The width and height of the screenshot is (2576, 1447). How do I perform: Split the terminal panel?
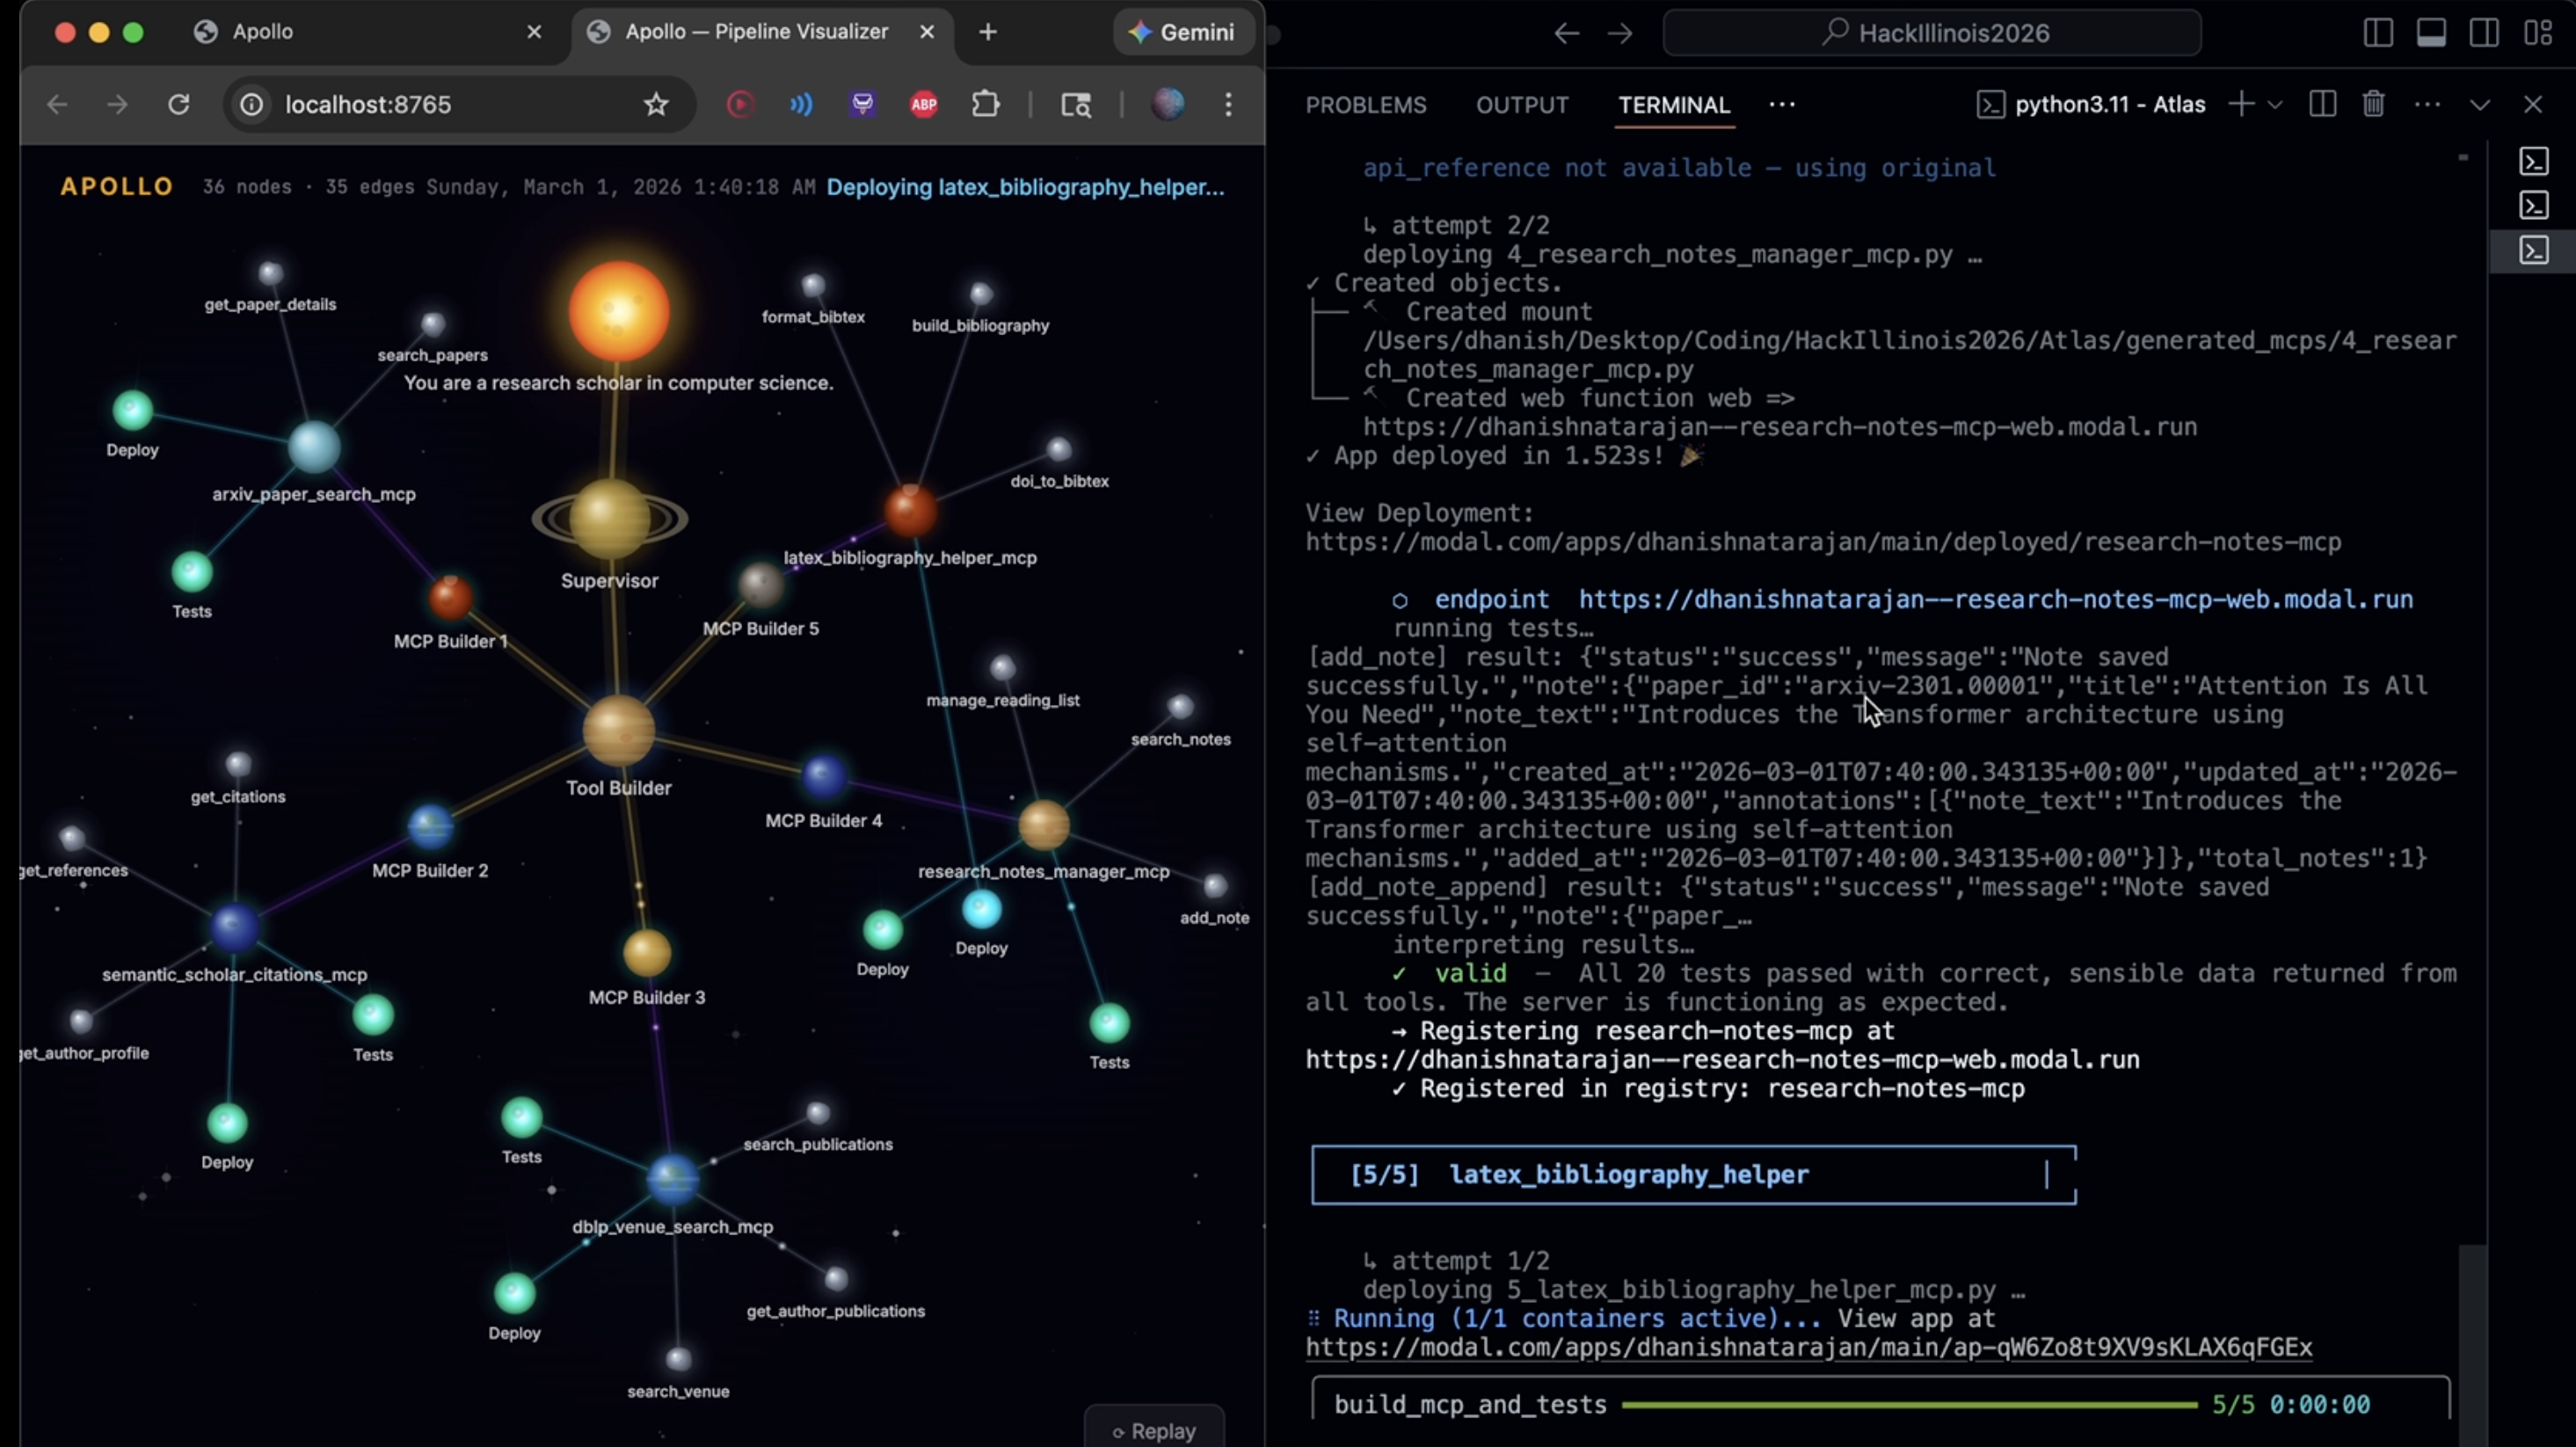coord(2323,104)
